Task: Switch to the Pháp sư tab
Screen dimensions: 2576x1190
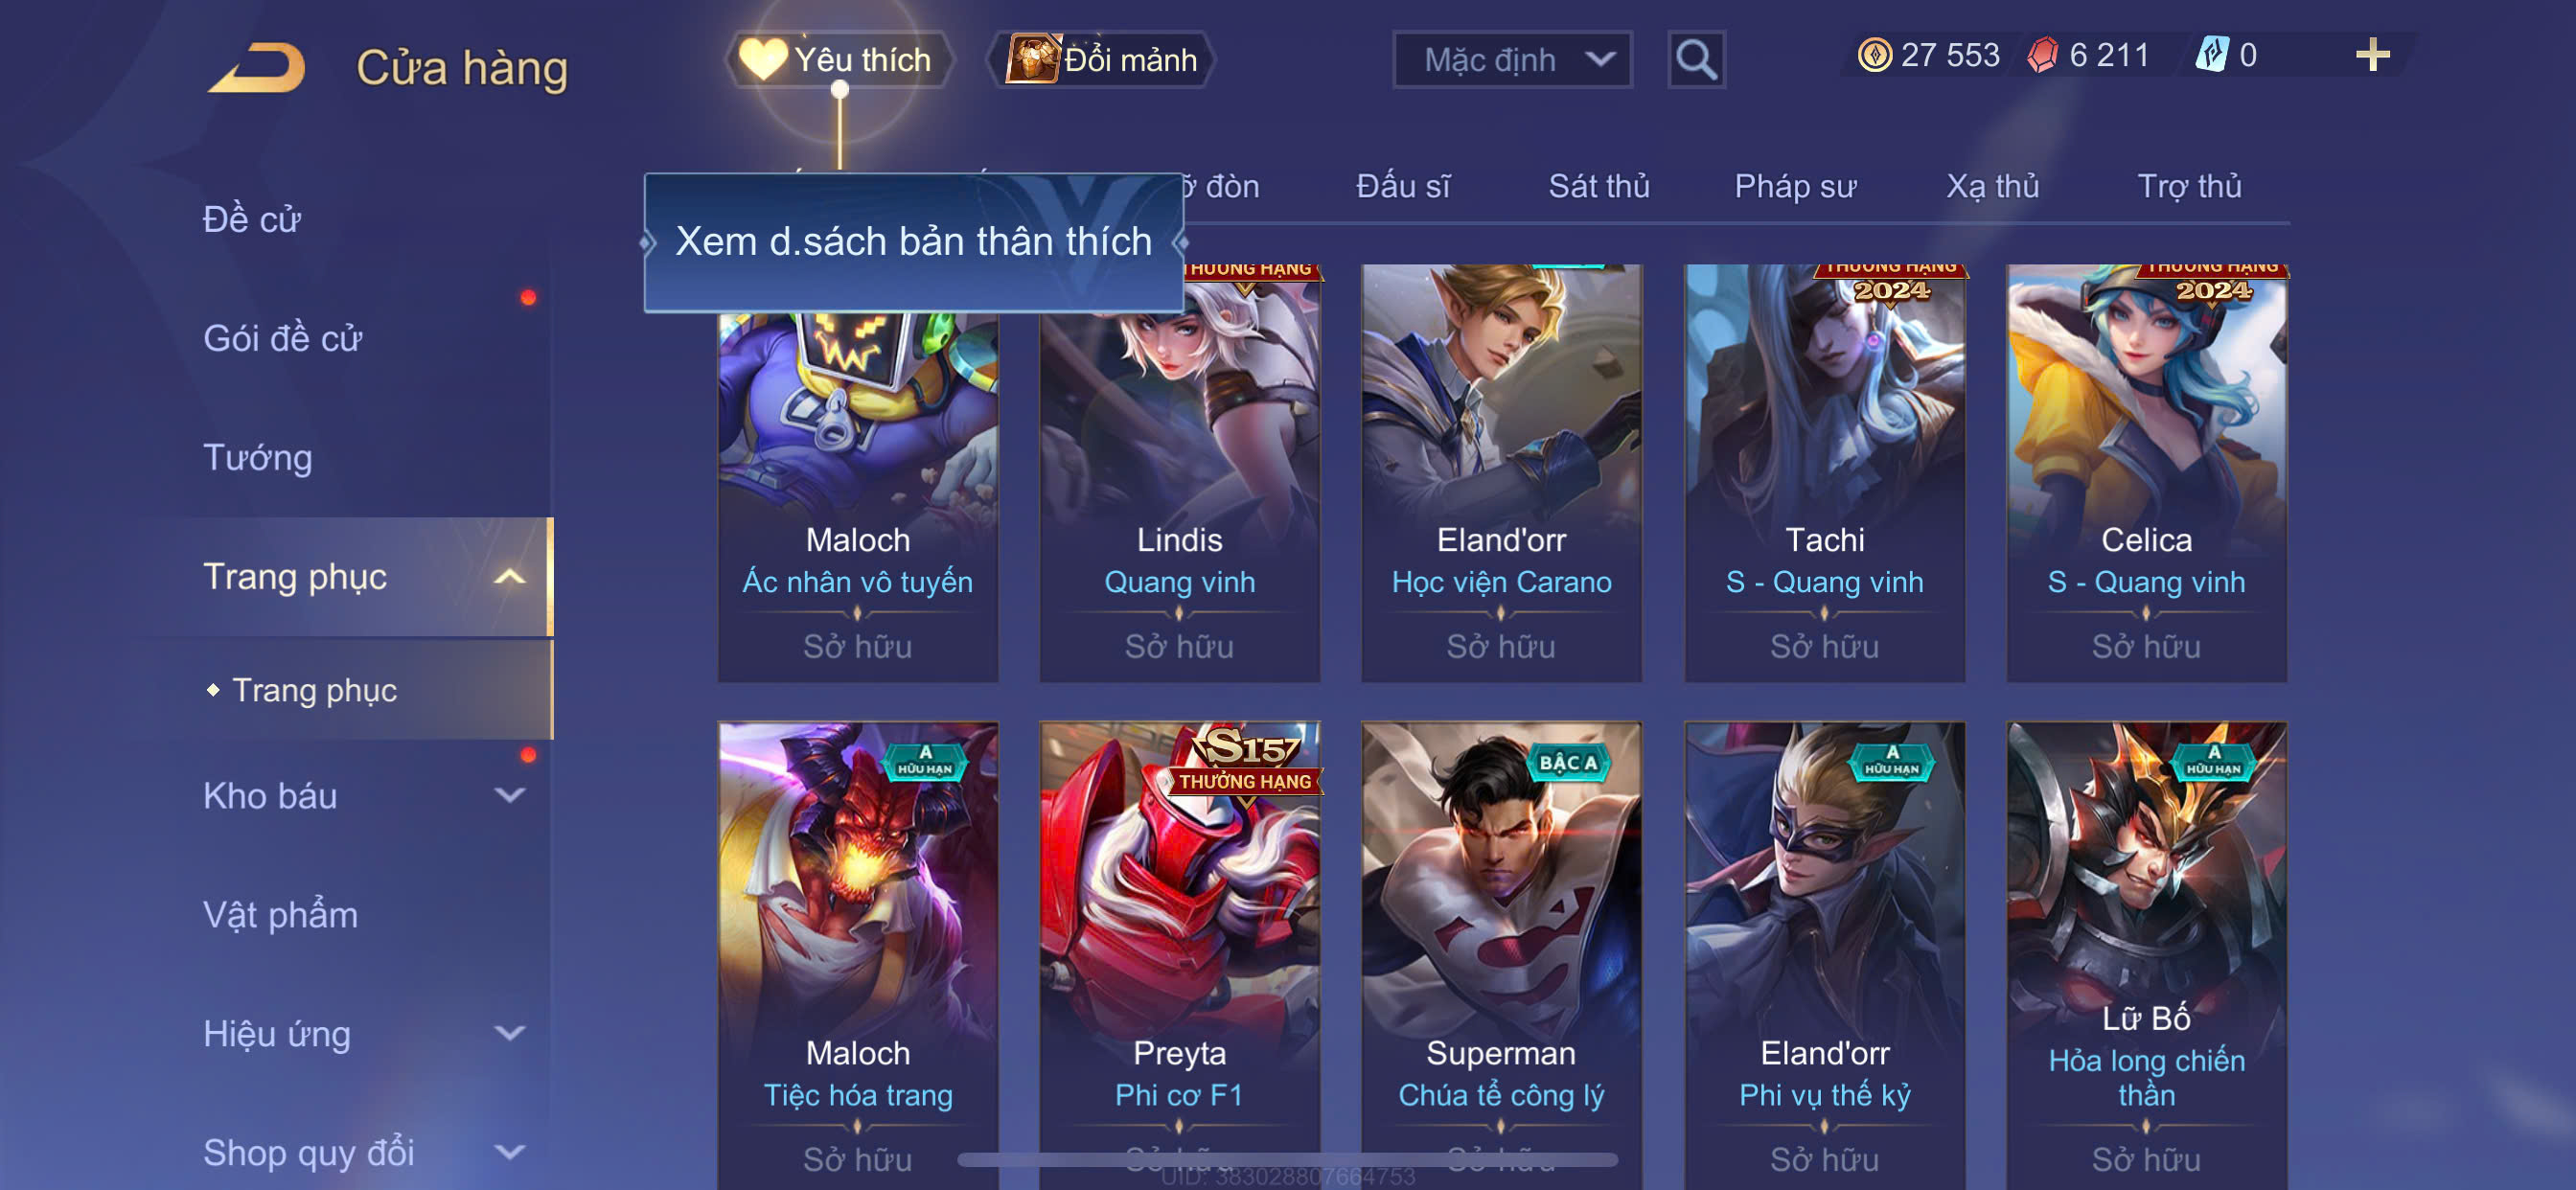Action: pos(1795,186)
